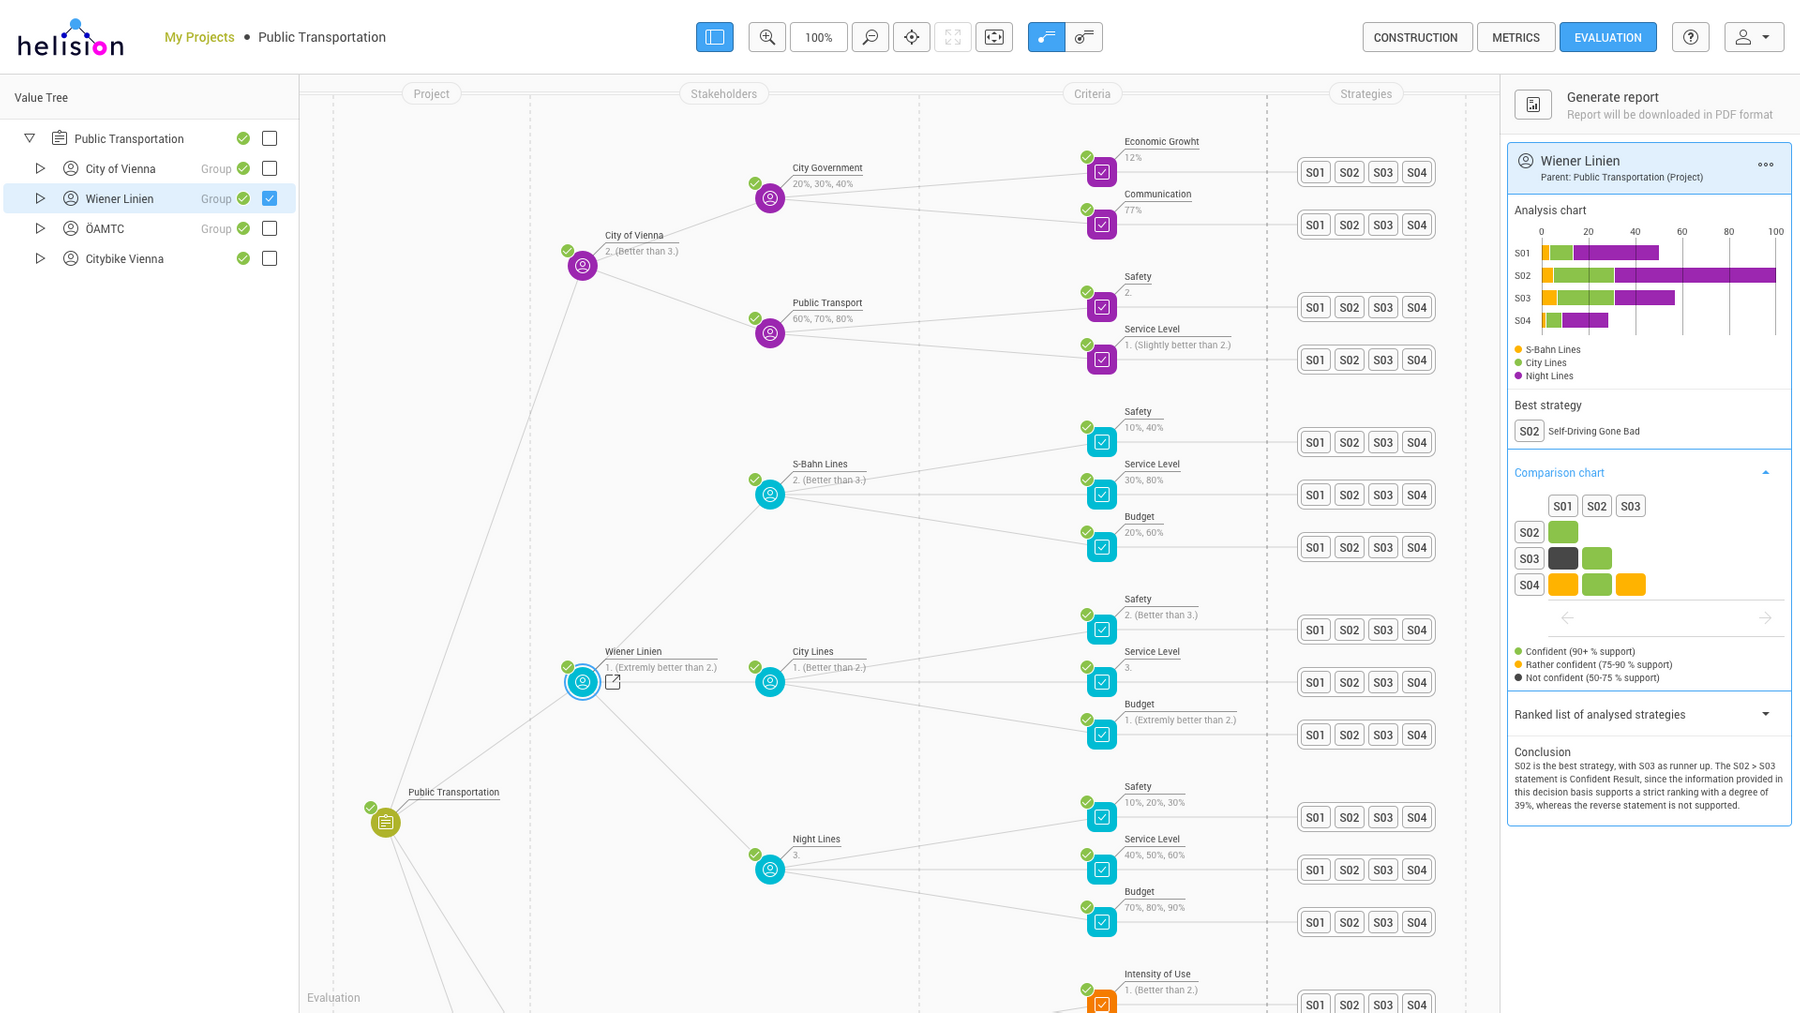Toggle the sidebar panel icon in toolbar
The image size is (1800, 1013).
tap(714, 37)
